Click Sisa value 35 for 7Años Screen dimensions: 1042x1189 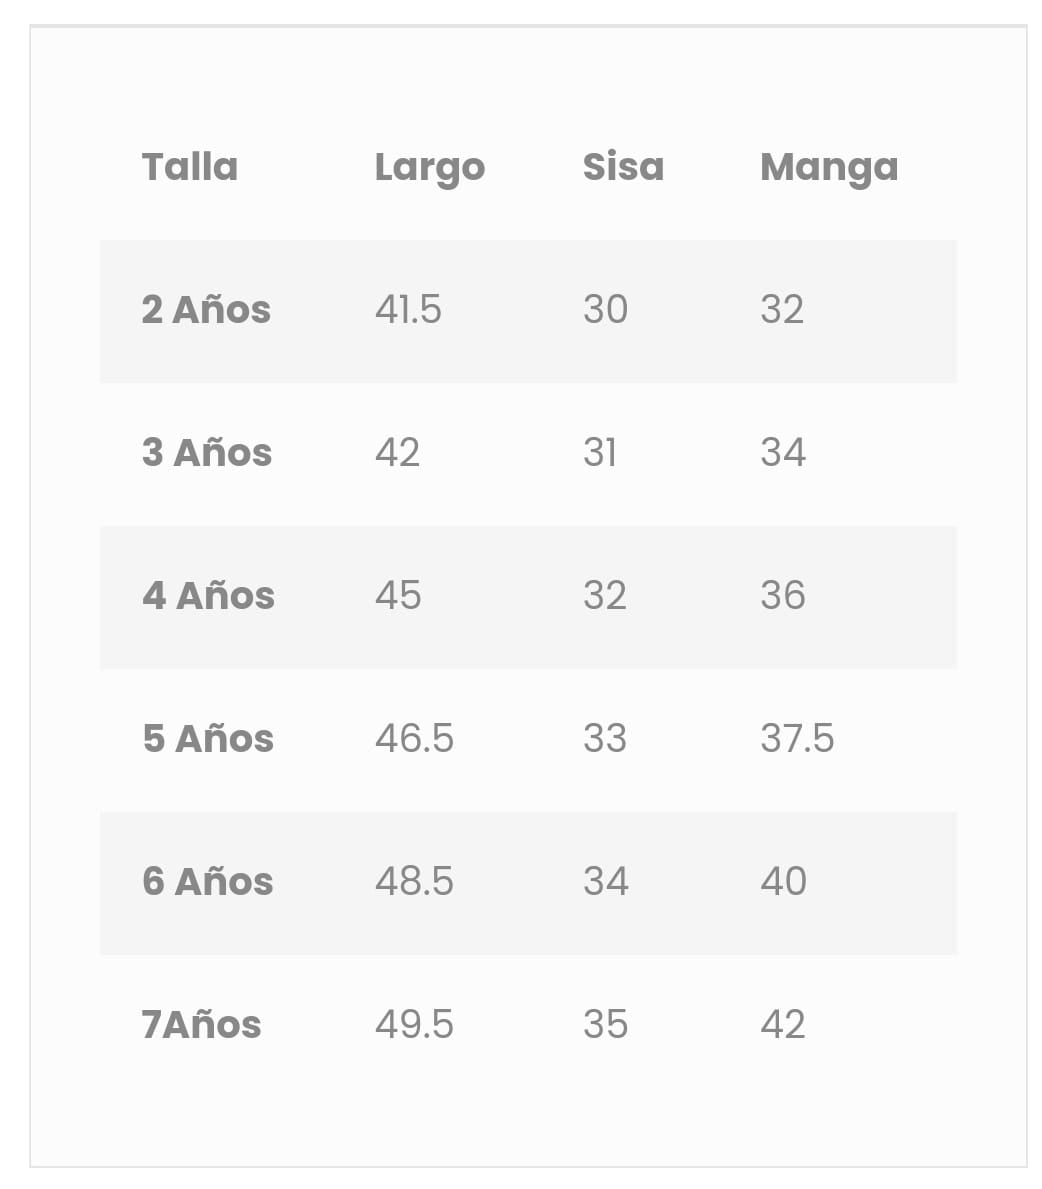click(x=605, y=1025)
